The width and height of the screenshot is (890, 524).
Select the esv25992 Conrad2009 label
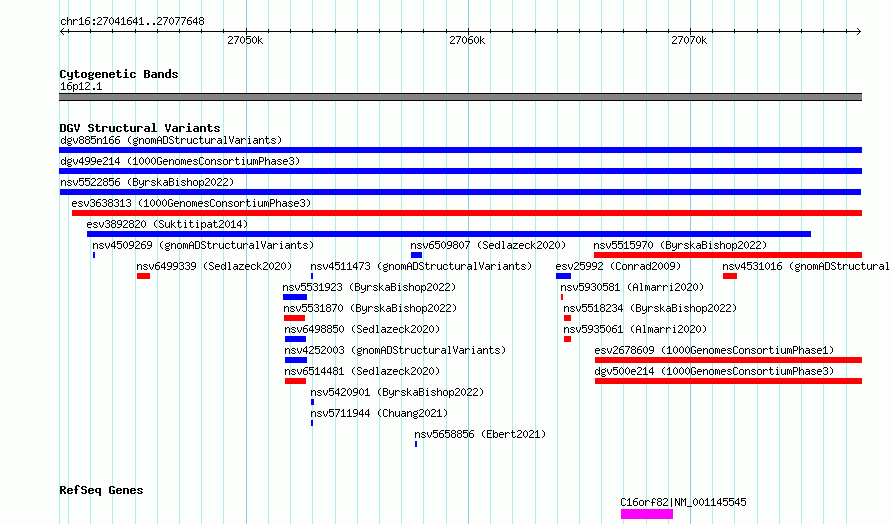(x=618, y=266)
